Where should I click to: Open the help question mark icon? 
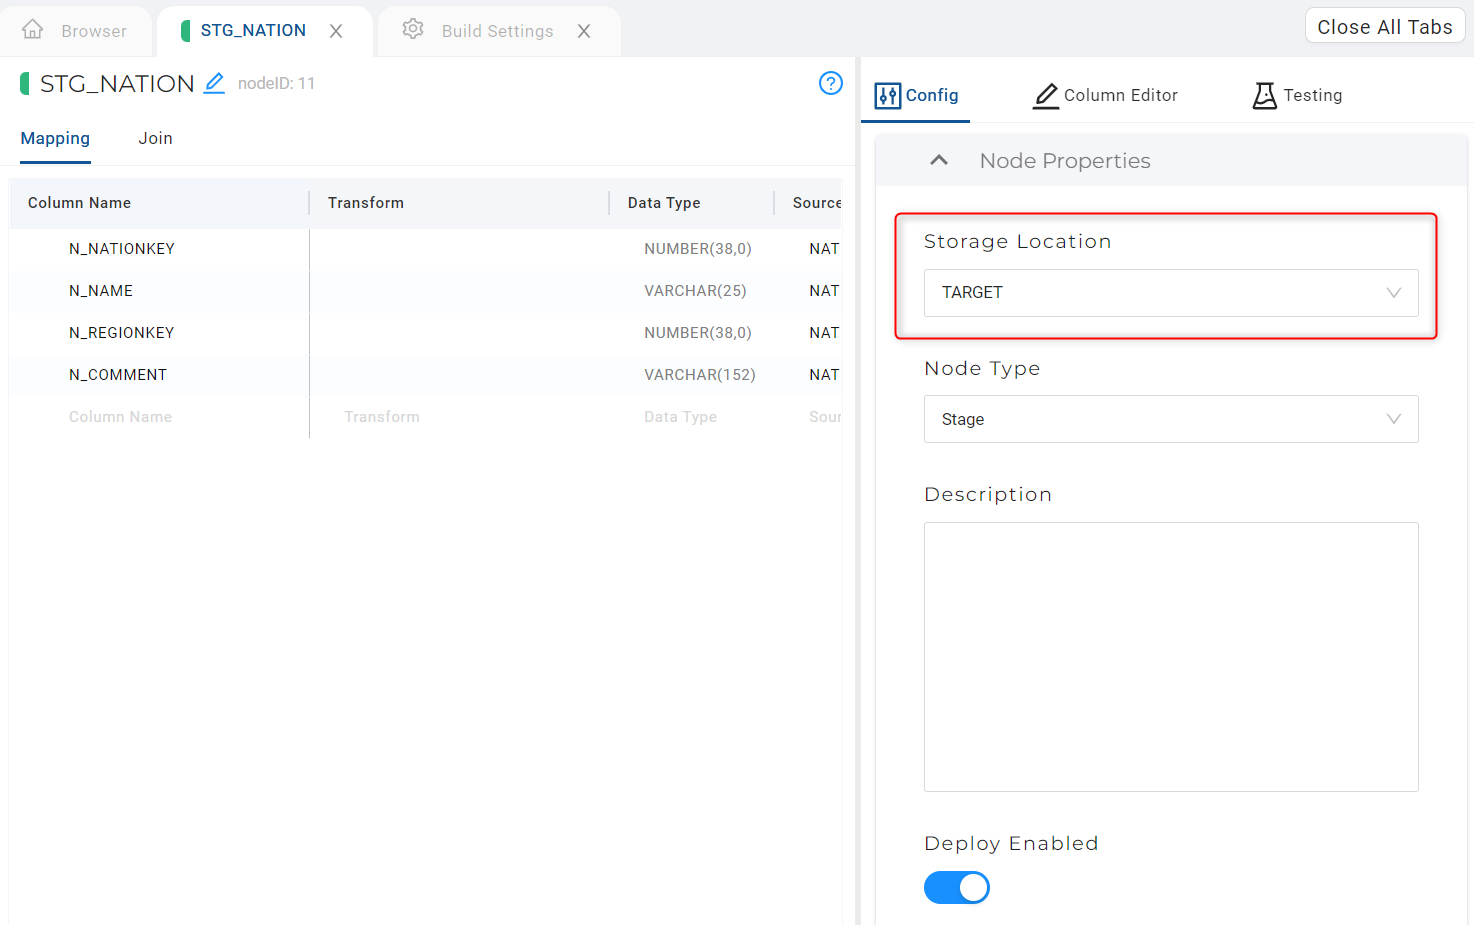coord(831,84)
